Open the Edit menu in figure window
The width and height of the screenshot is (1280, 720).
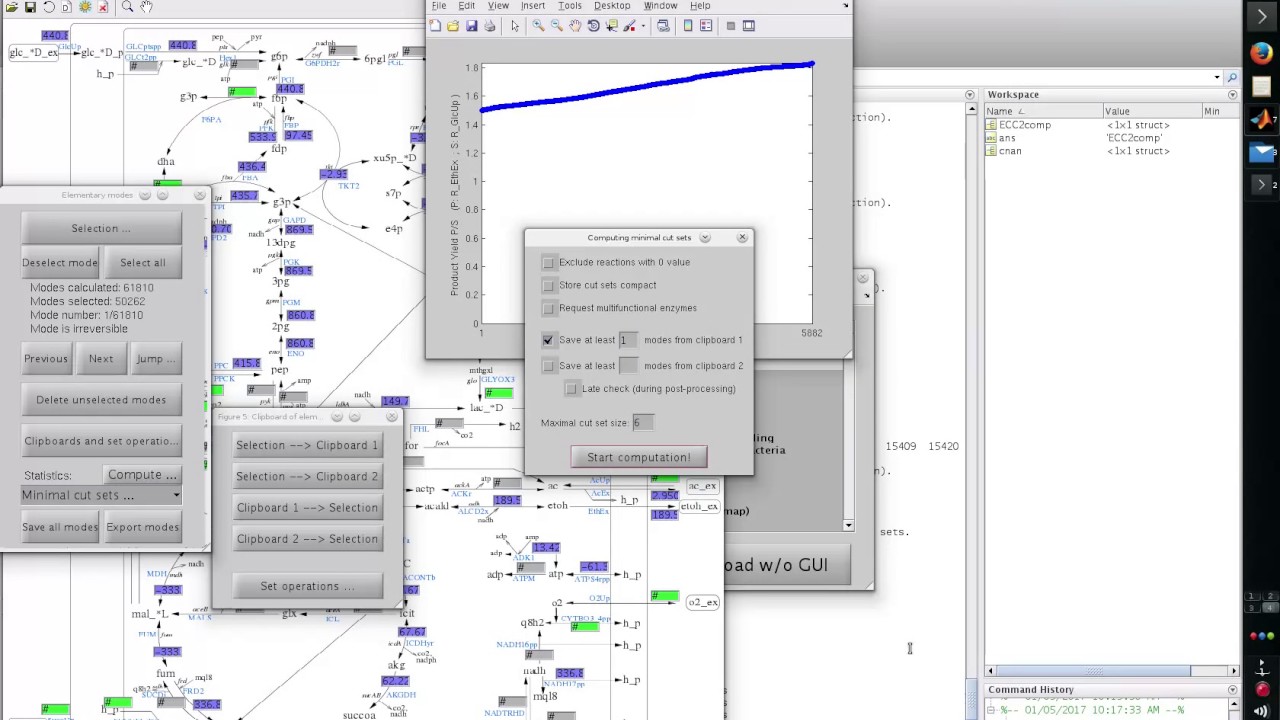(467, 6)
